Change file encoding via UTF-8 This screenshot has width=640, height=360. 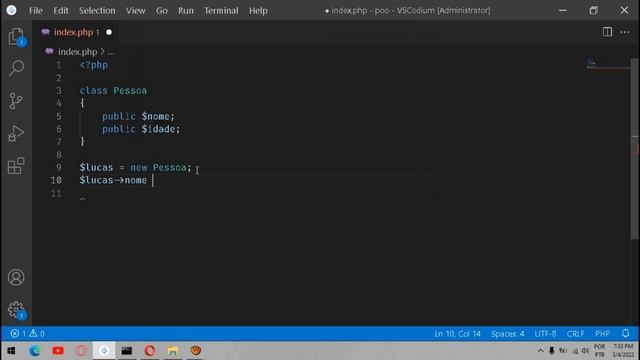click(545, 333)
